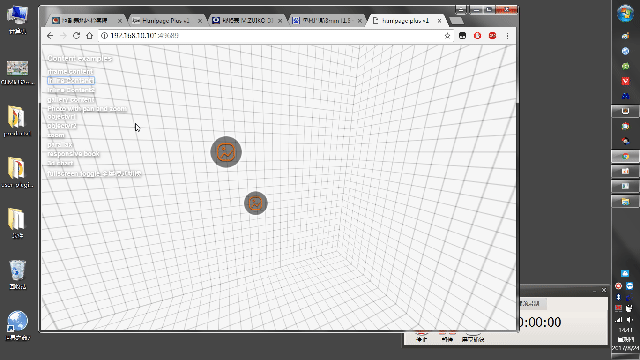Viewport: 640px width, 360px height.
Task: Click the red circular extension icon
Action: point(478,36)
